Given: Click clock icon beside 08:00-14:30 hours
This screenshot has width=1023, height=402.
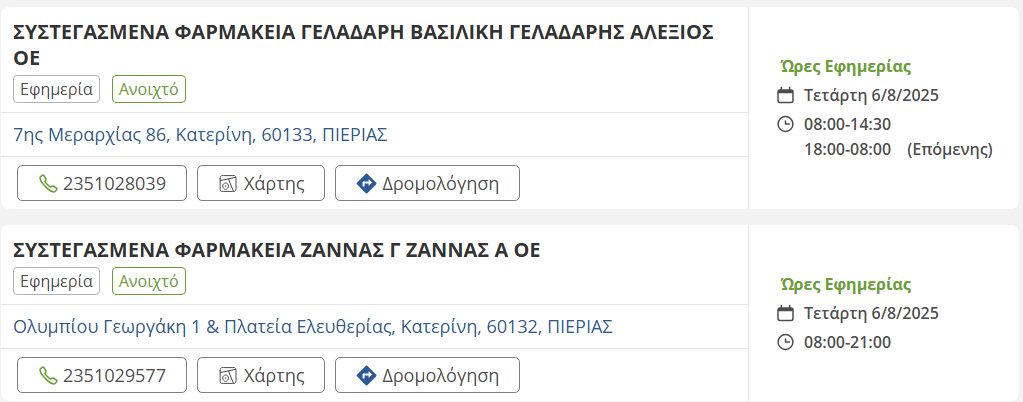Looking at the screenshot, I should (x=786, y=124).
